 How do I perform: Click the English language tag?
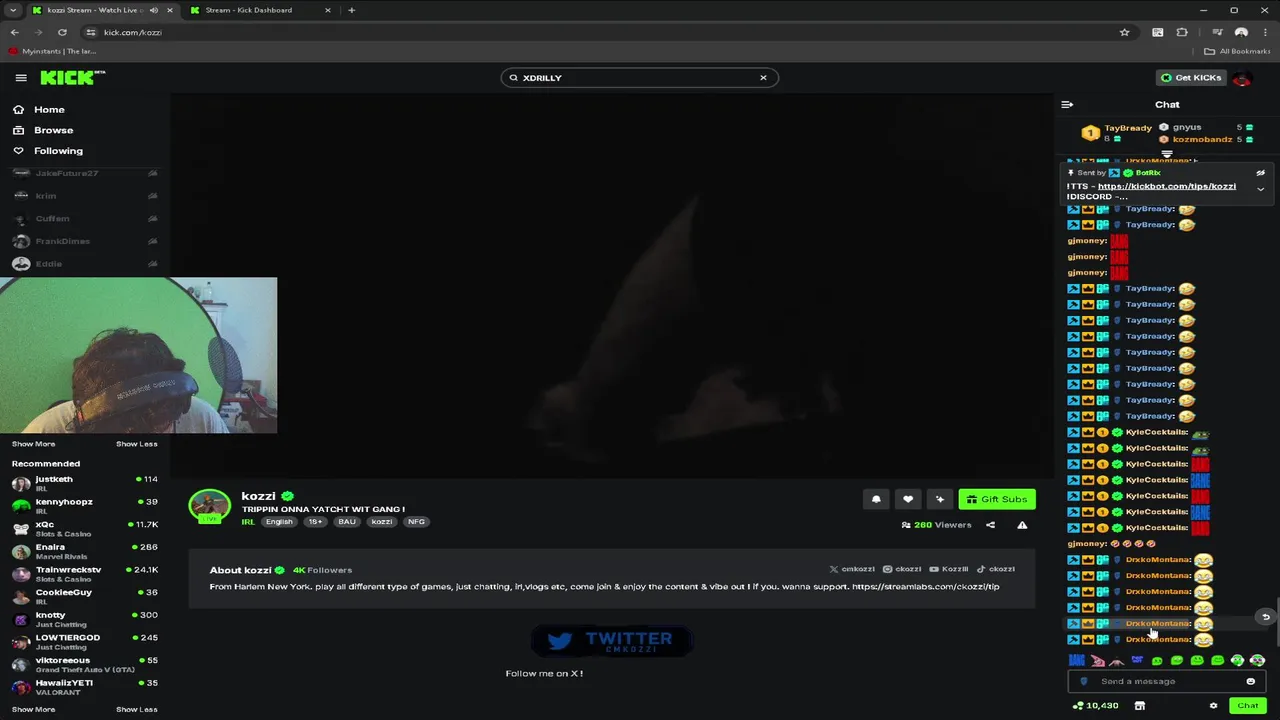(279, 522)
